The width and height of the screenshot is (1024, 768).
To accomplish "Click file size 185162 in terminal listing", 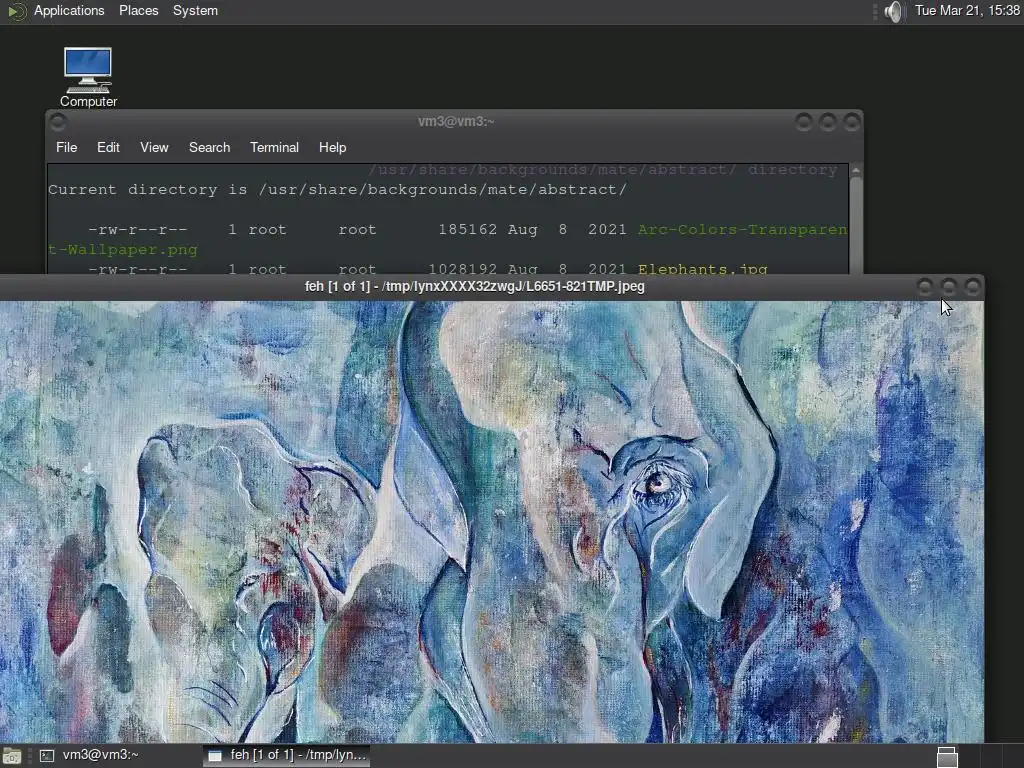I will 467,230.
